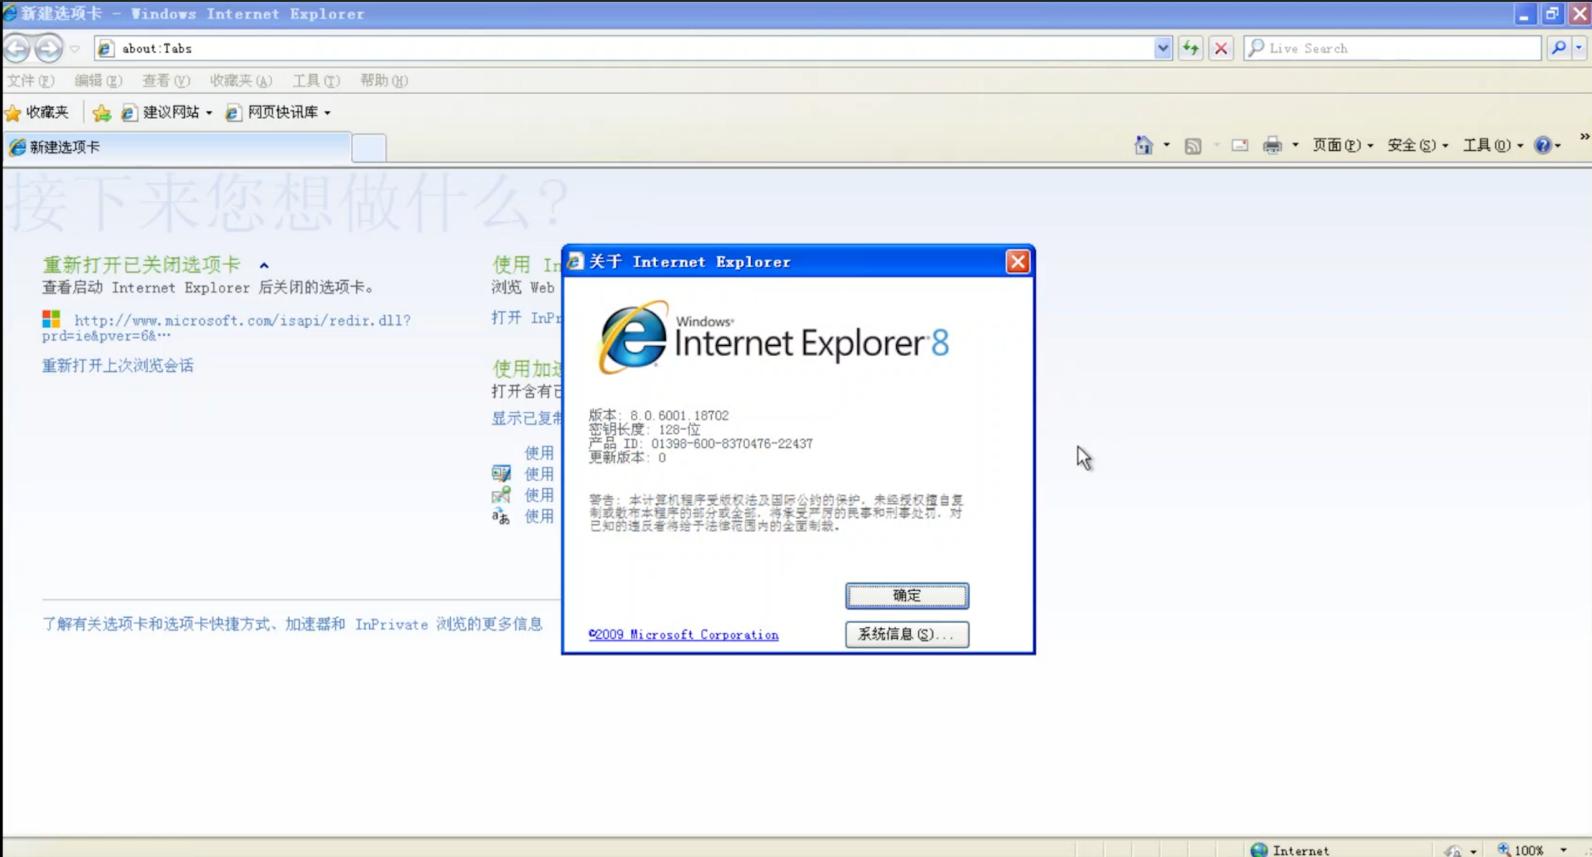This screenshot has width=1592, height=857.
Task: Stop loading with the red X icon
Action: click(x=1221, y=48)
